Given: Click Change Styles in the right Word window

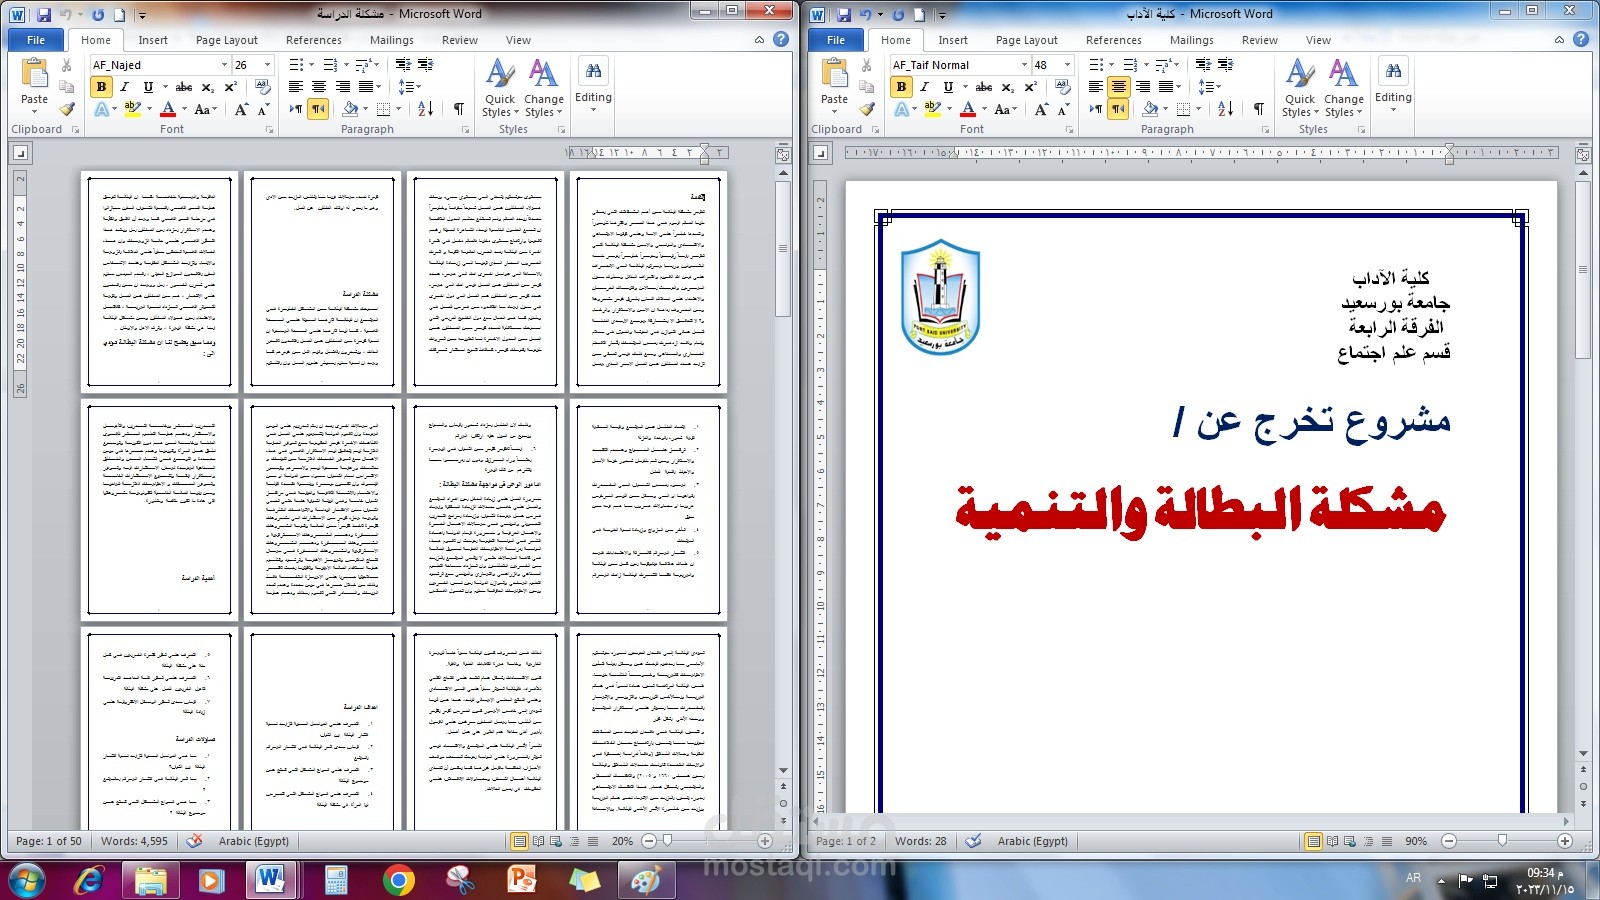Looking at the screenshot, I should click(1343, 88).
